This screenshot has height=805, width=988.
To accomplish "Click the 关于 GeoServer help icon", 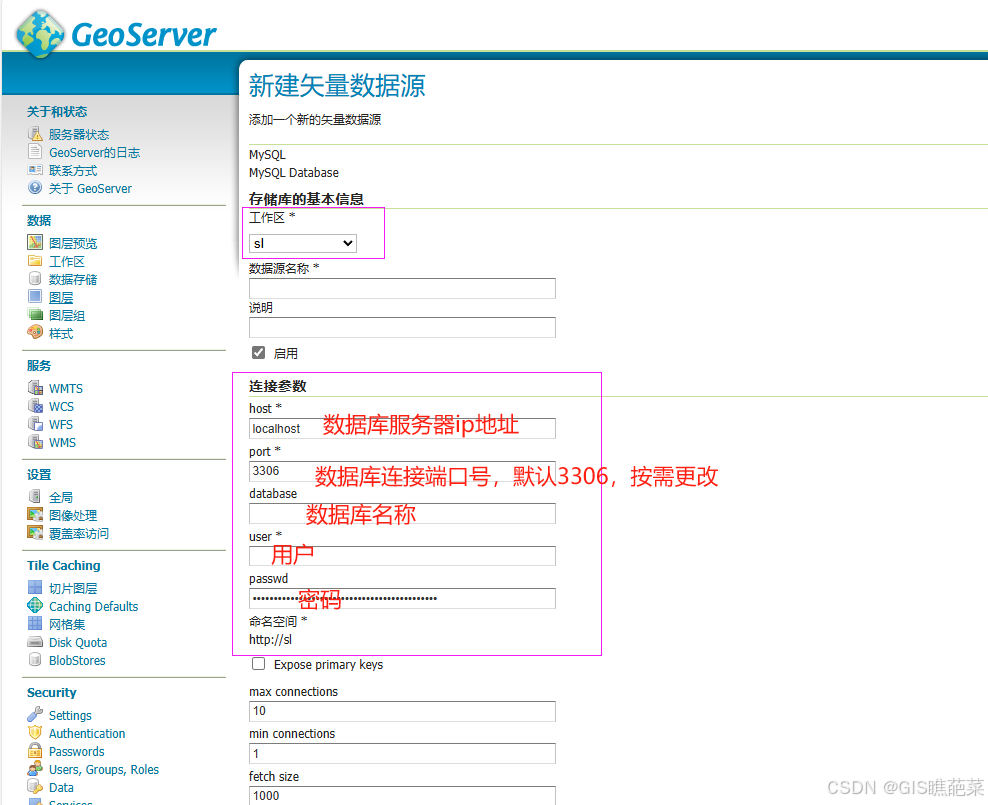I will pyautogui.click(x=35, y=188).
